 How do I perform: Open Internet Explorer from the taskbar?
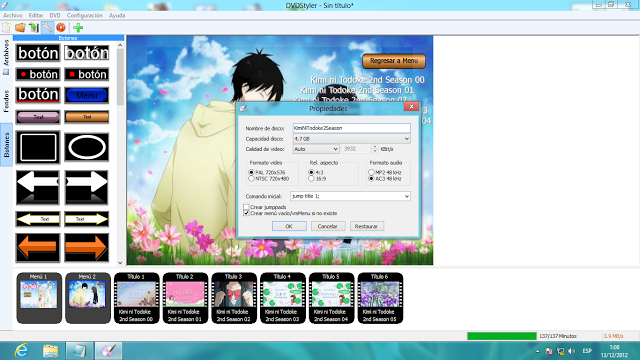coord(21,351)
